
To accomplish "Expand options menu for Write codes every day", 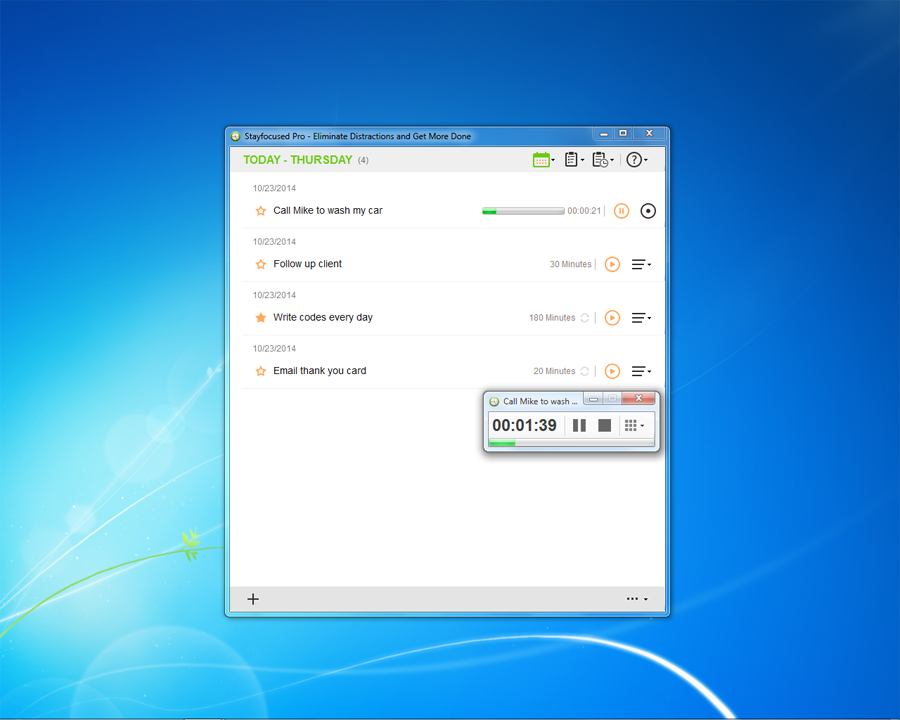I will [641, 318].
